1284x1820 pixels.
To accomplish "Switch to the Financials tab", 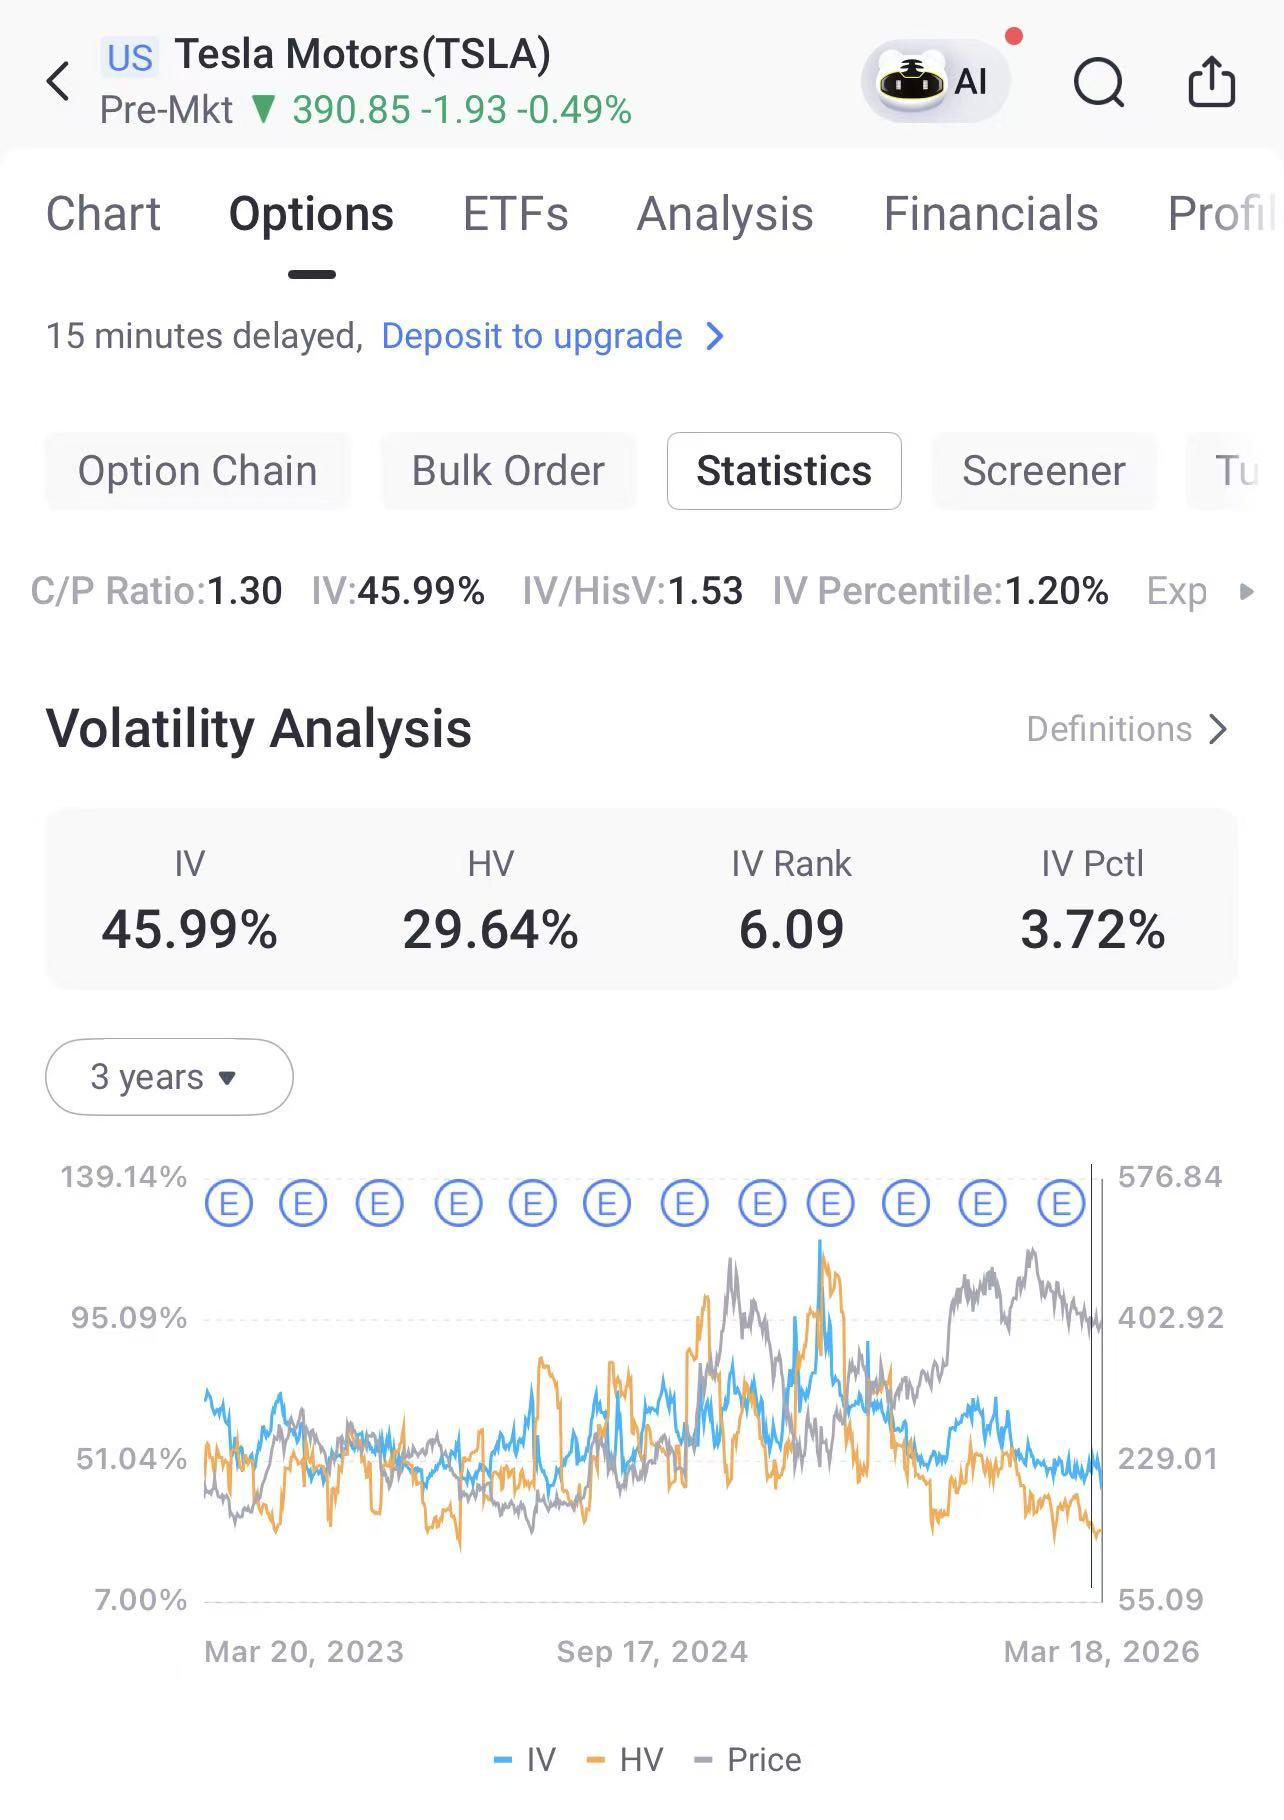I will click(990, 214).
